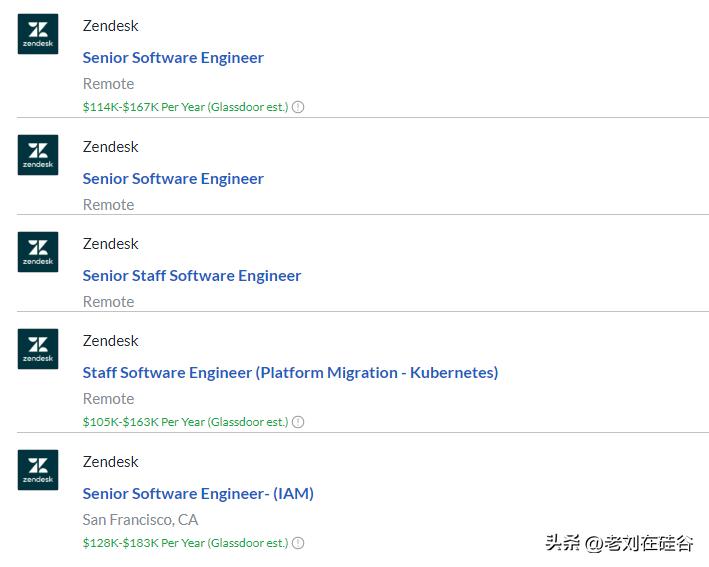
Task: Open the Staff Software Engineer (Platform Migration - Kubernetes) link
Action: (x=290, y=373)
